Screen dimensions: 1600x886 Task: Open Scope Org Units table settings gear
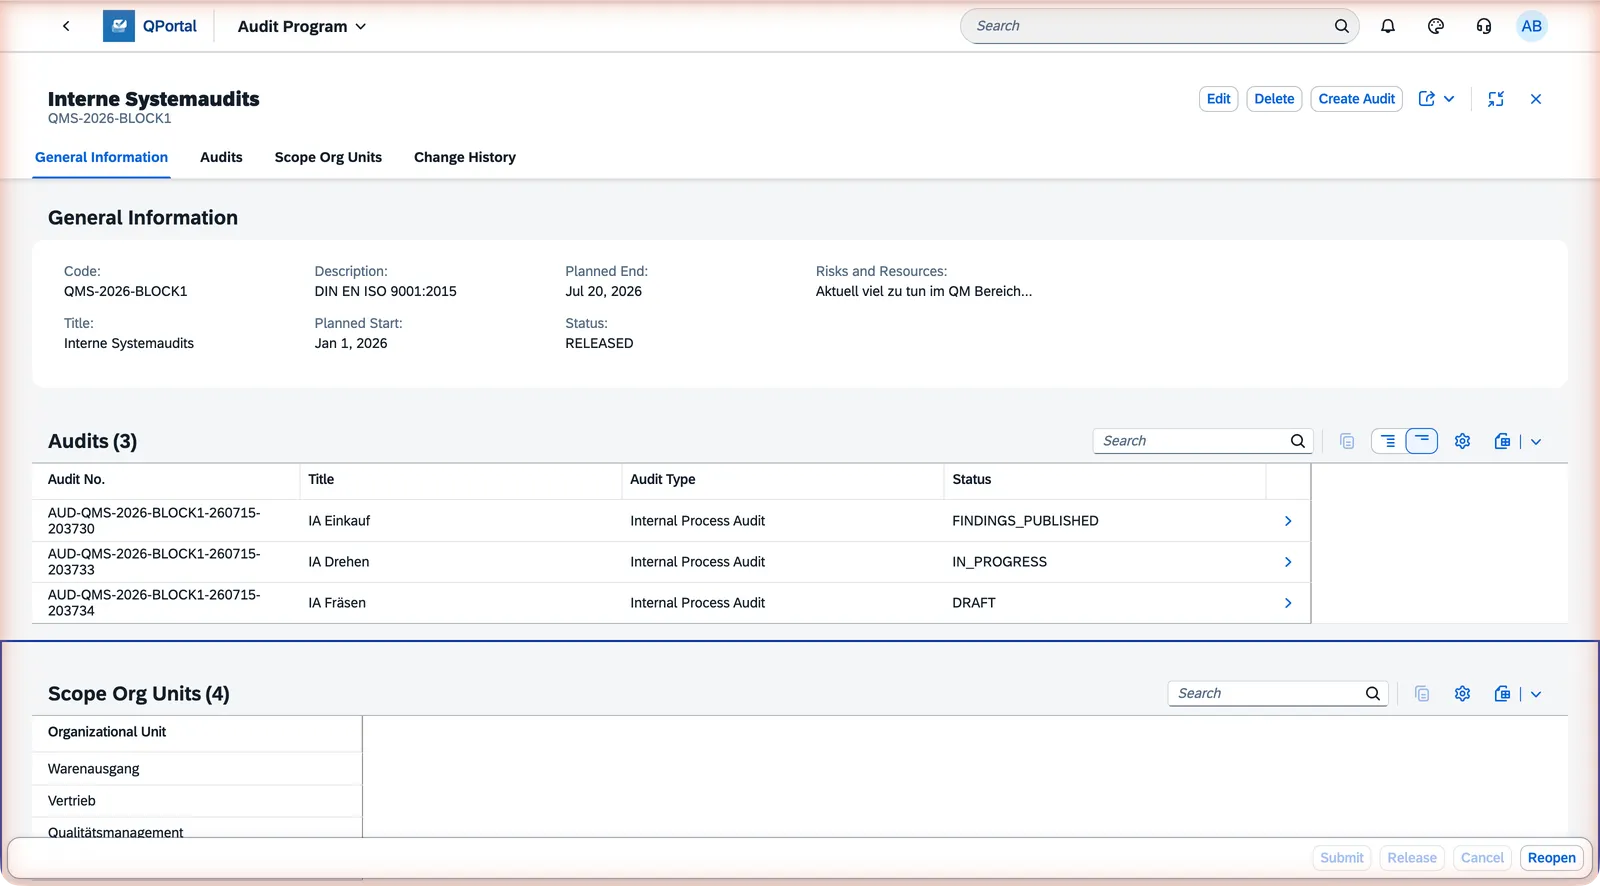(1462, 693)
